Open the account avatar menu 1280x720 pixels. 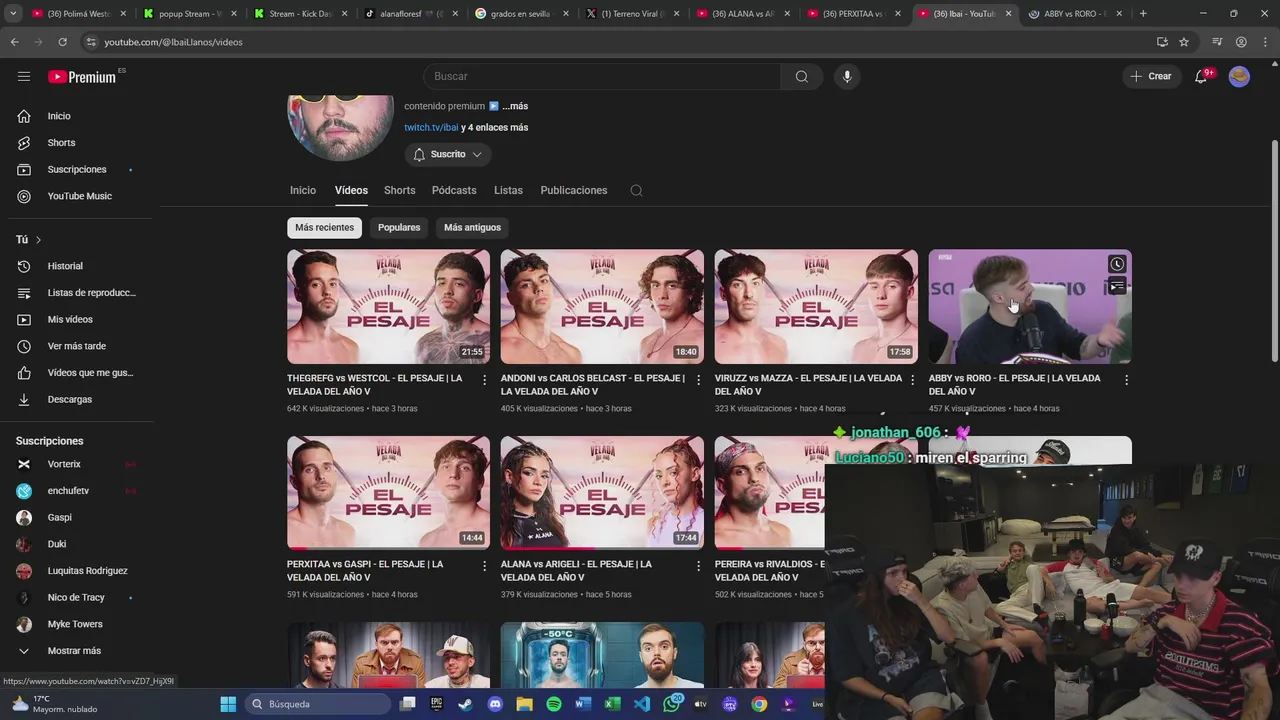[x=1239, y=76]
